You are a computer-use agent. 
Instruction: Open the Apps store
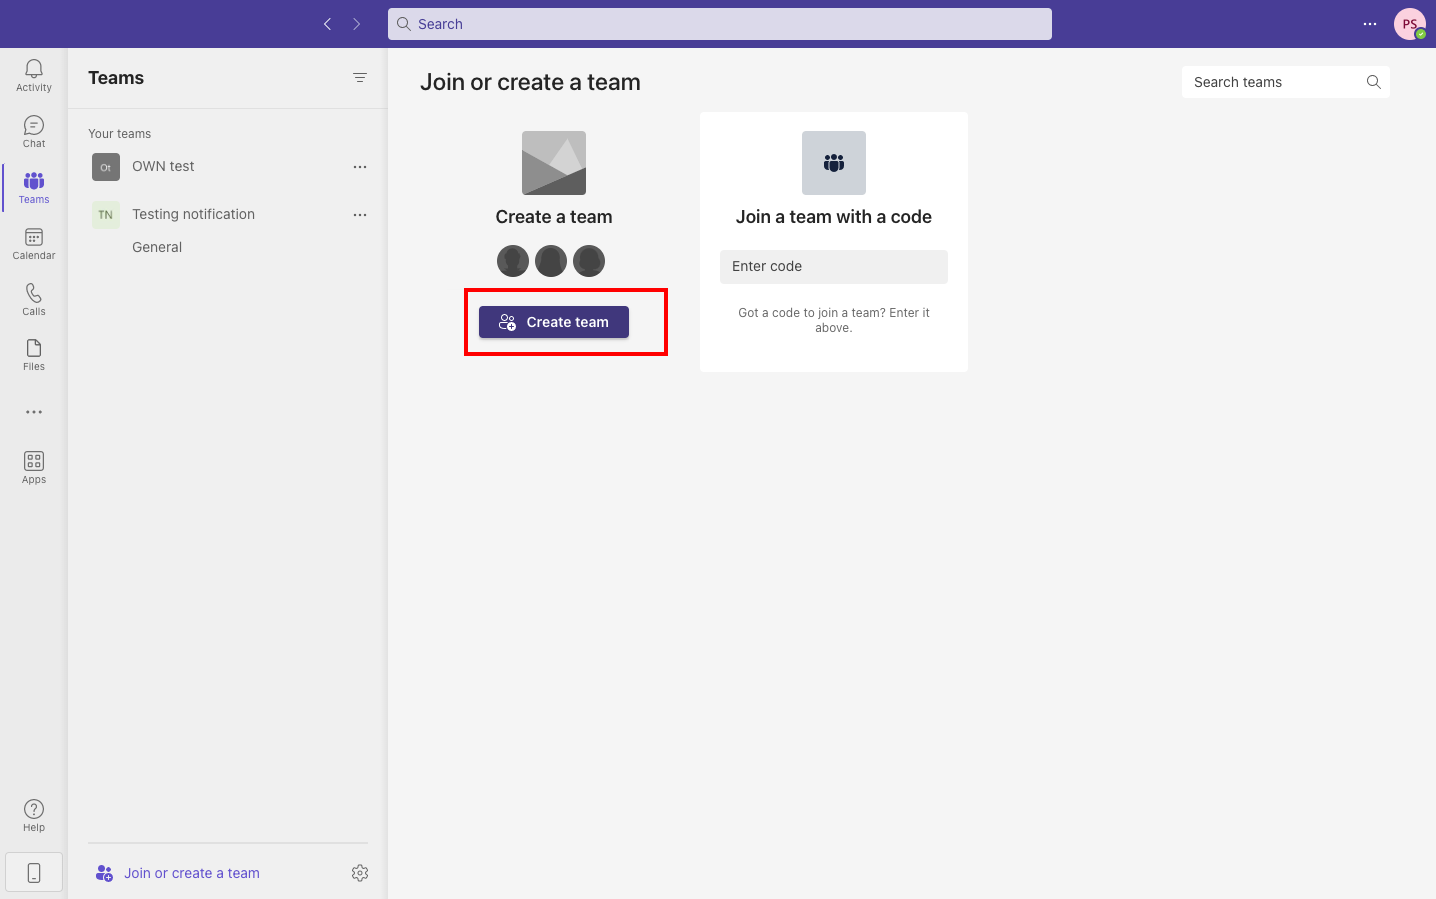pyautogui.click(x=34, y=467)
